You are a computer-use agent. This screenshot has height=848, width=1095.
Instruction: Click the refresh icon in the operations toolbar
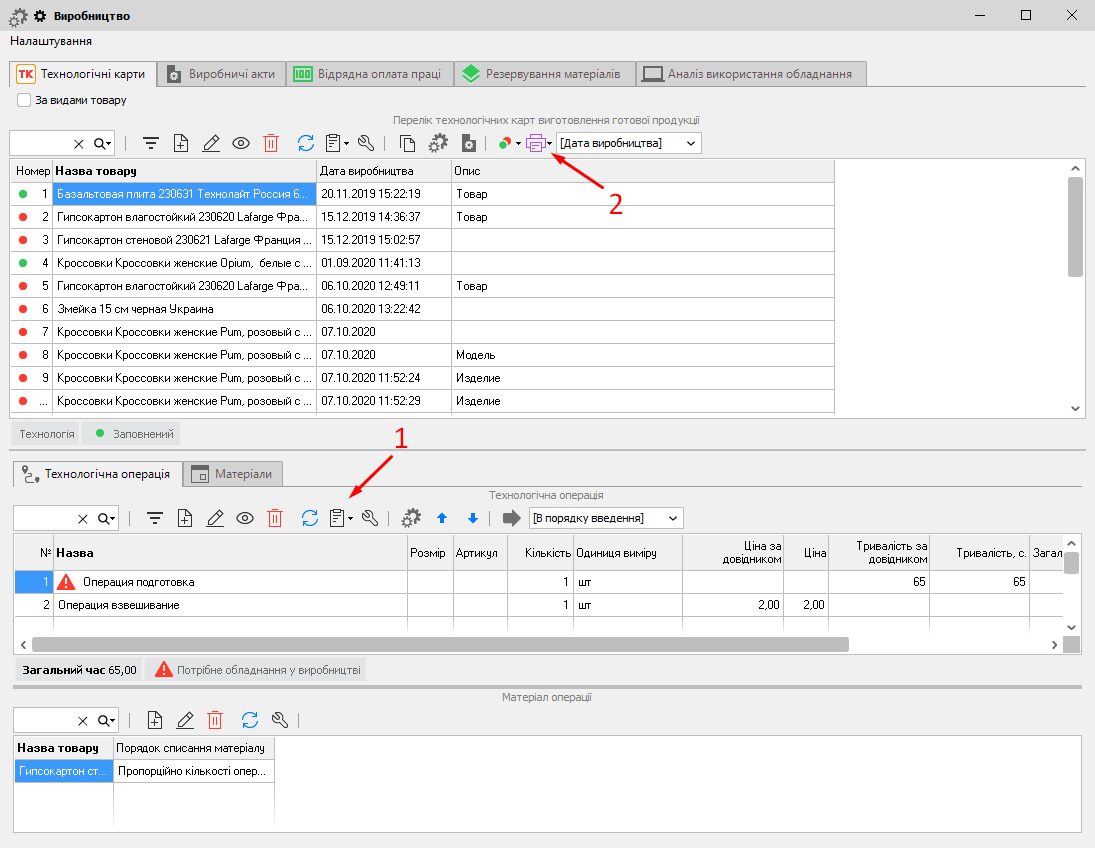[310, 518]
